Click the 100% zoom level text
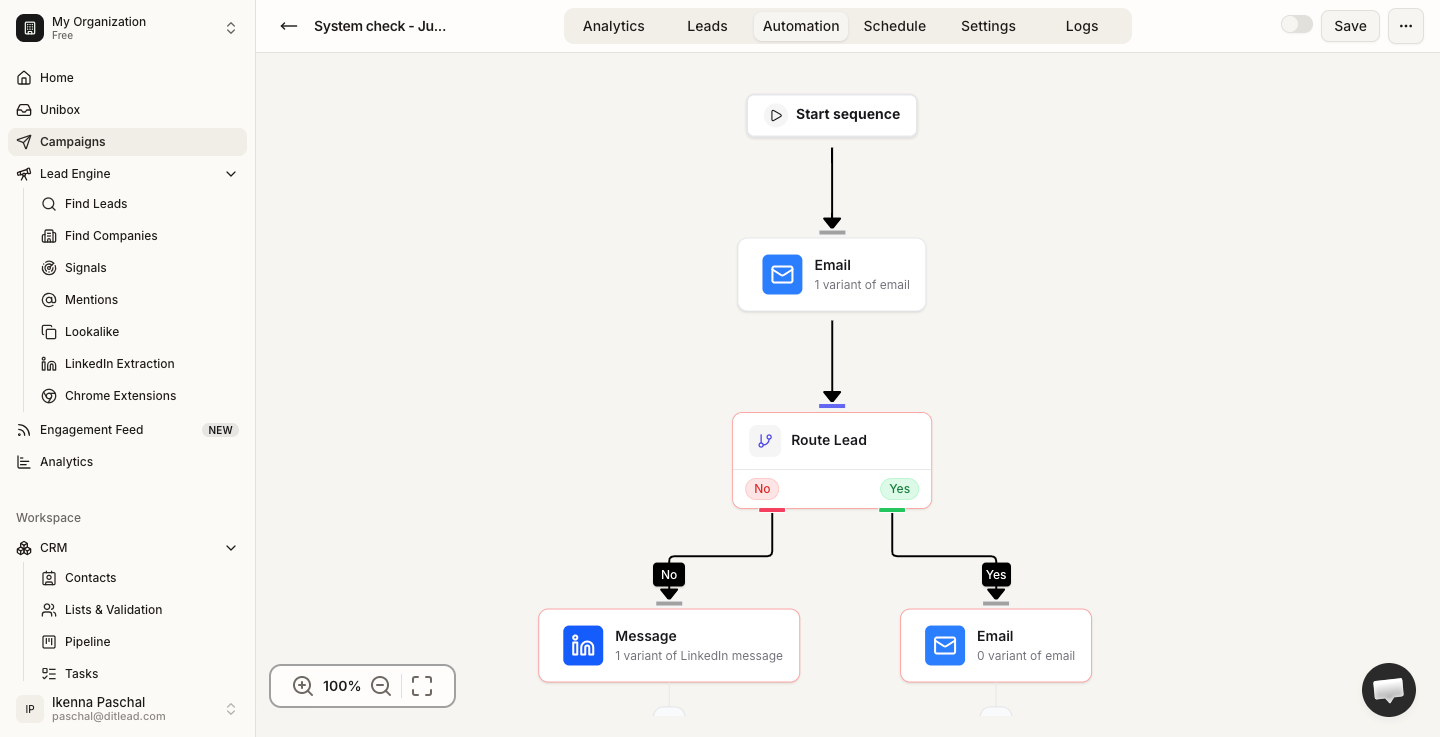The image size is (1440, 737). tap(342, 686)
